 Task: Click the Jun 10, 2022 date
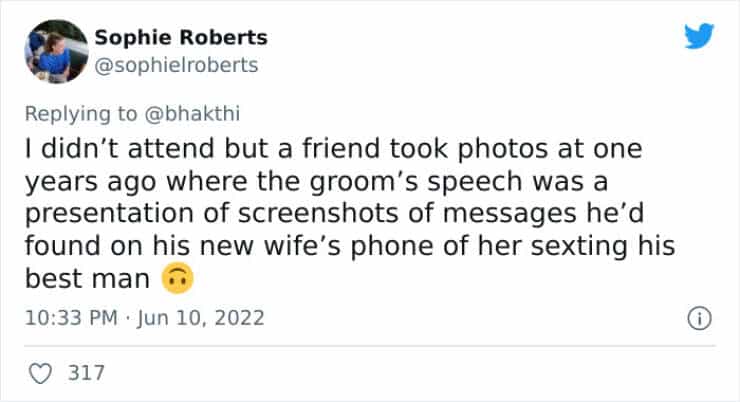(206, 319)
